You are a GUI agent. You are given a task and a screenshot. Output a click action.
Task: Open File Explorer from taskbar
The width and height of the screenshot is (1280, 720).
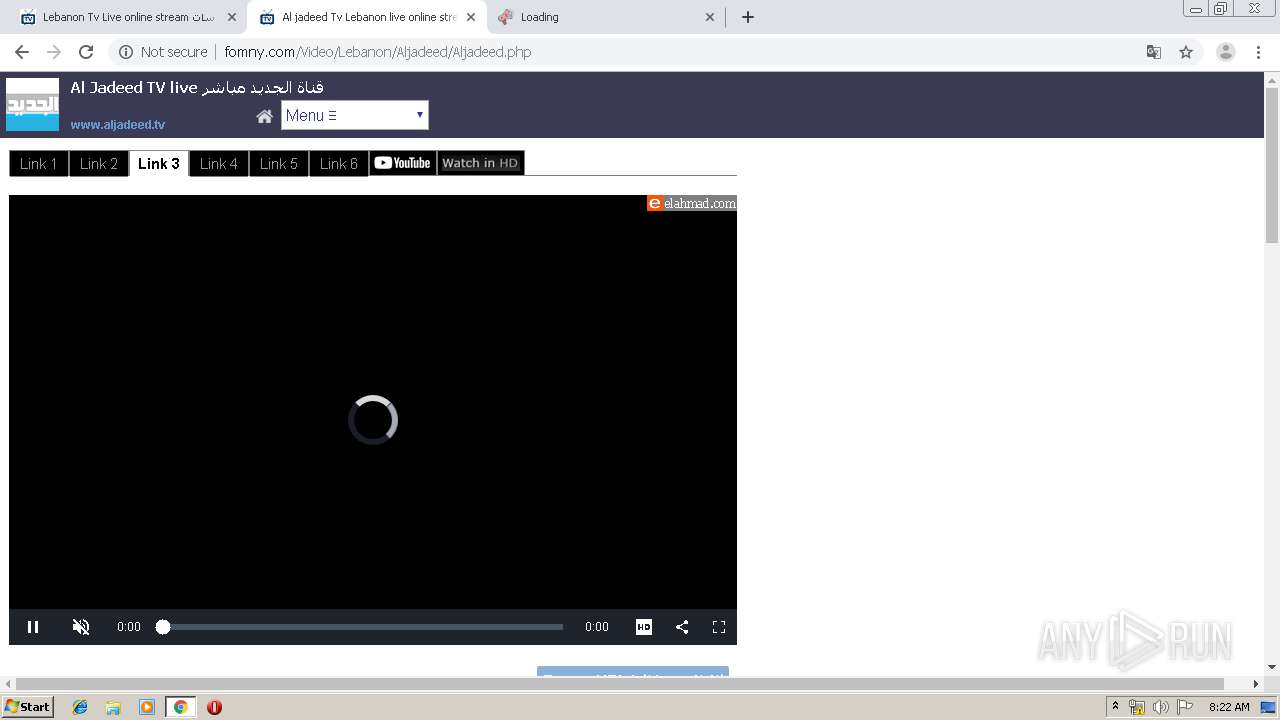[x=113, y=707]
